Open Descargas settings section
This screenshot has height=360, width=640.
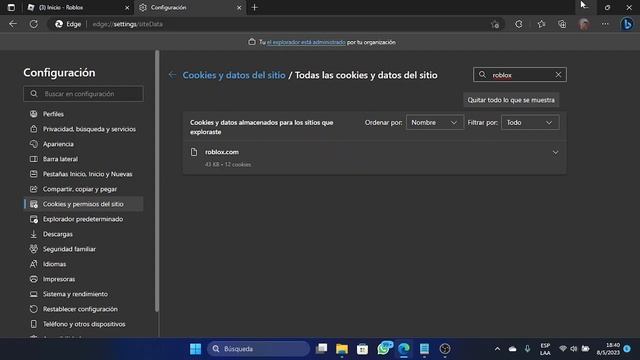click(83, 234)
